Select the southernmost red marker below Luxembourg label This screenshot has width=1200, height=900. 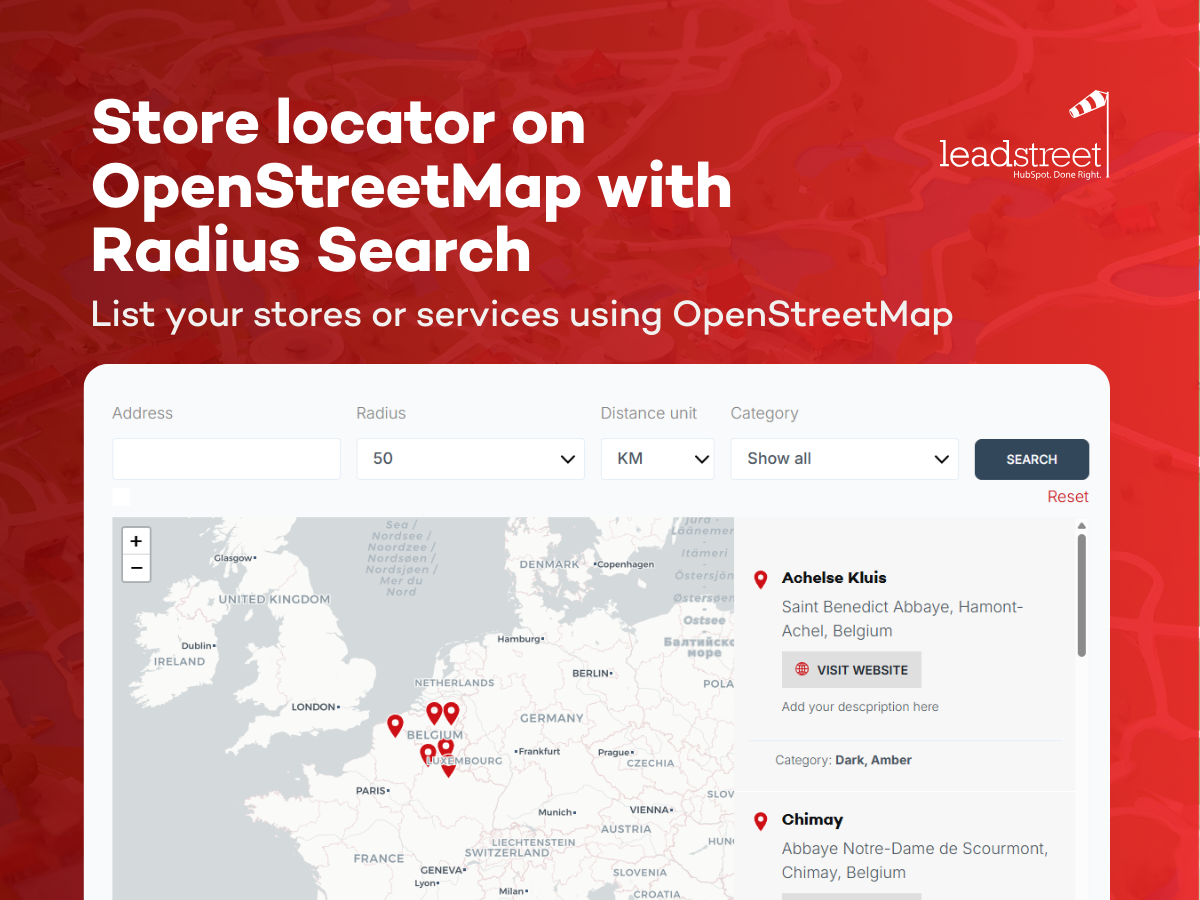coord(448,768)
